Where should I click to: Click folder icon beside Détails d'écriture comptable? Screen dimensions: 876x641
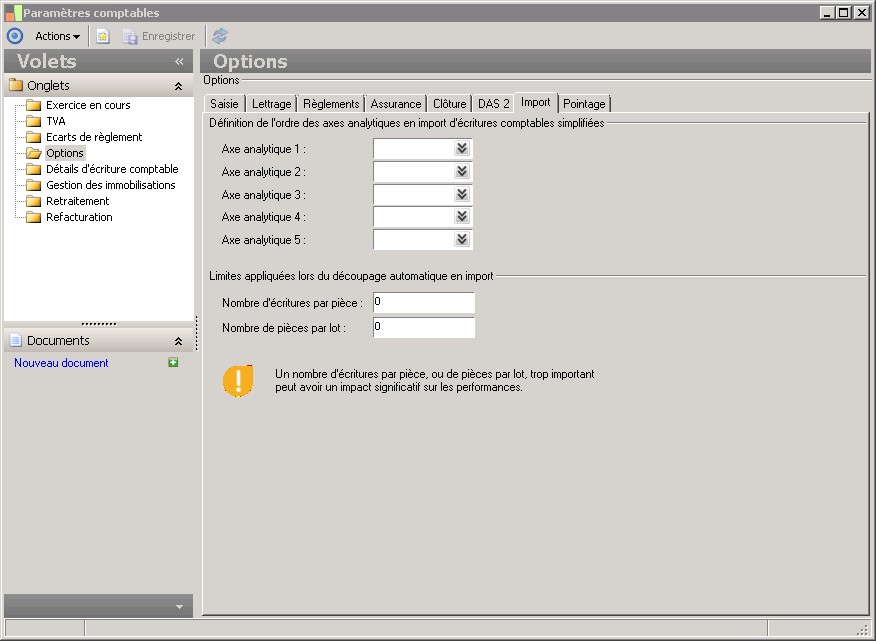coord(34,169)
